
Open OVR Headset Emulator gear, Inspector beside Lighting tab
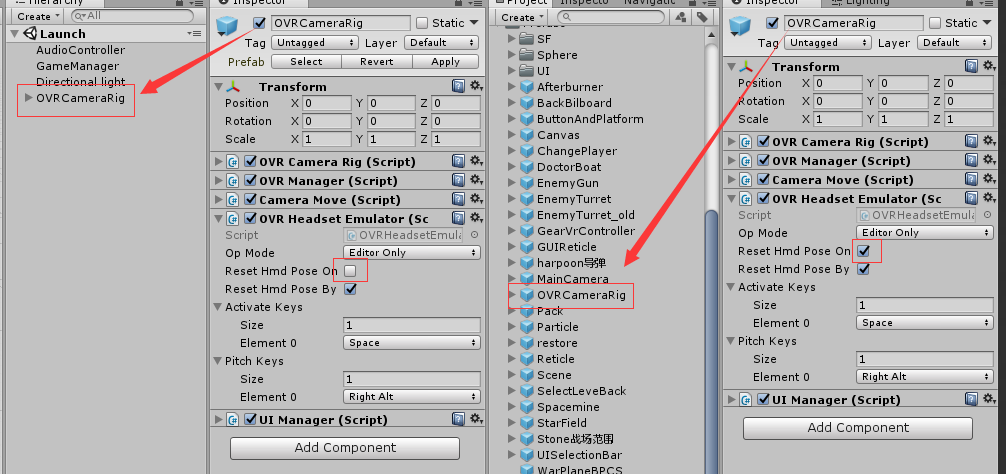pyautogui.click(x=989, y=199)
